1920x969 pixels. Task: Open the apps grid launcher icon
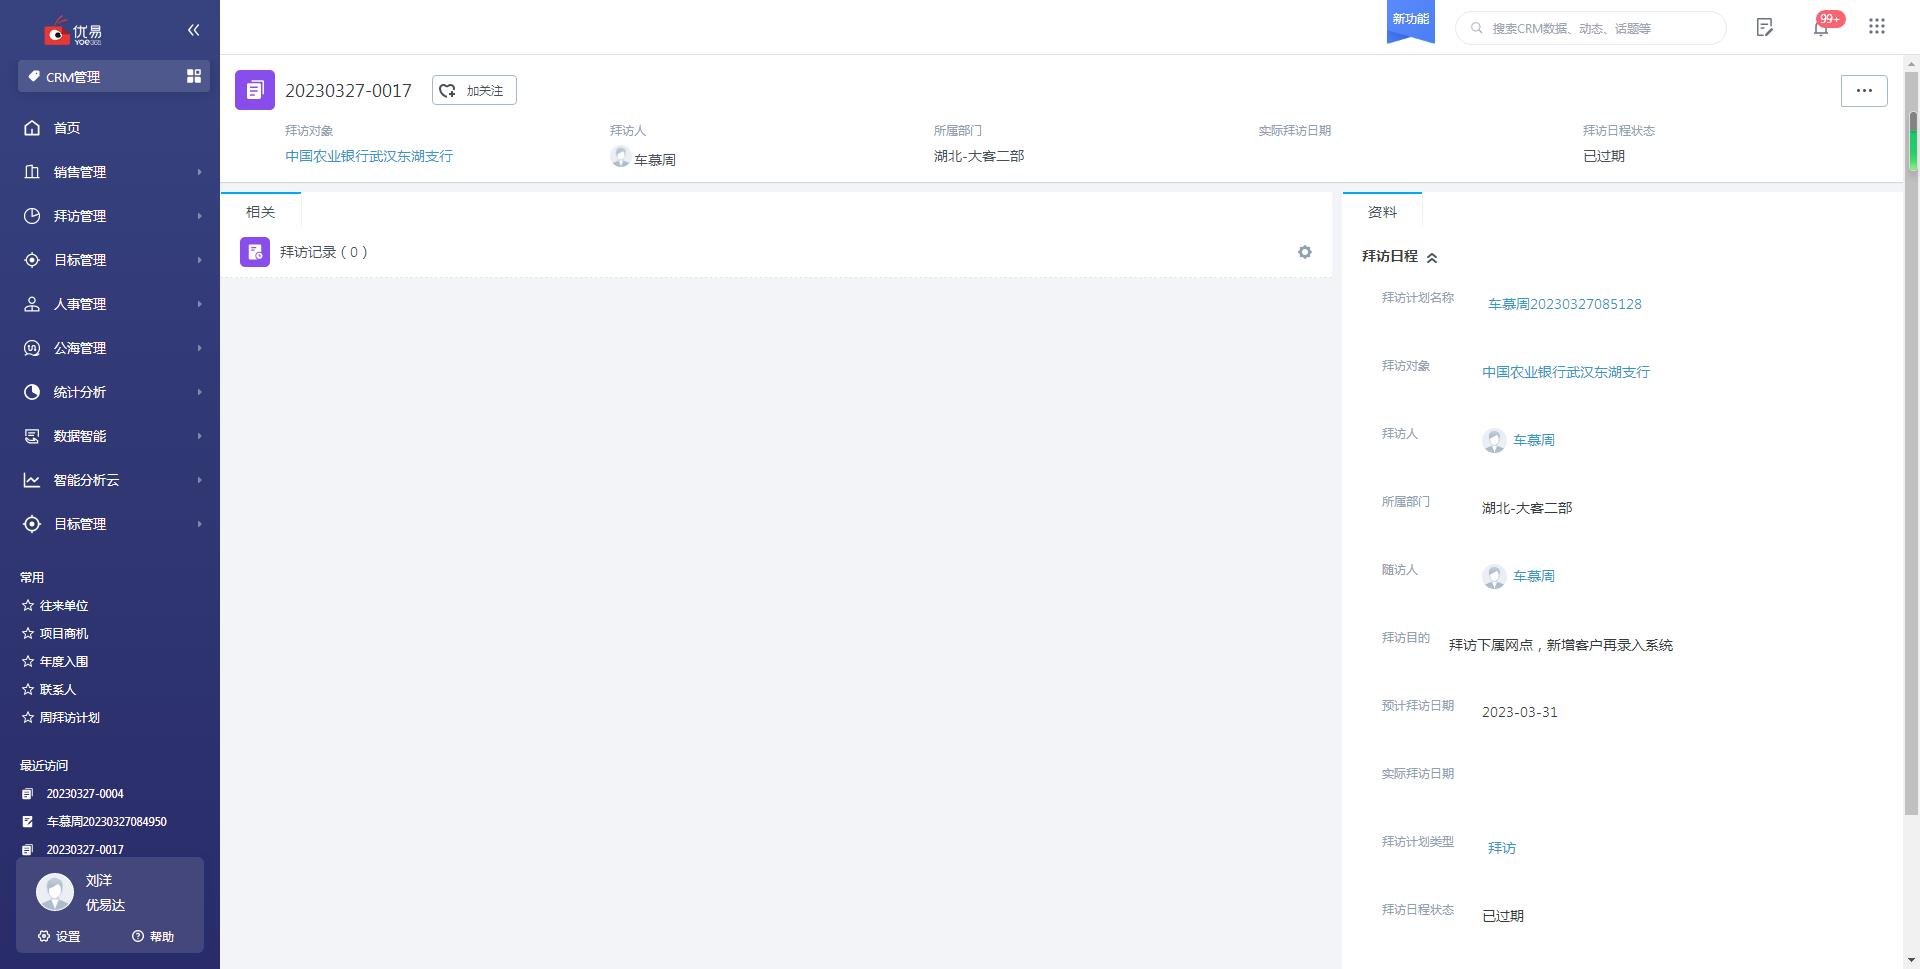point(1876,27)
